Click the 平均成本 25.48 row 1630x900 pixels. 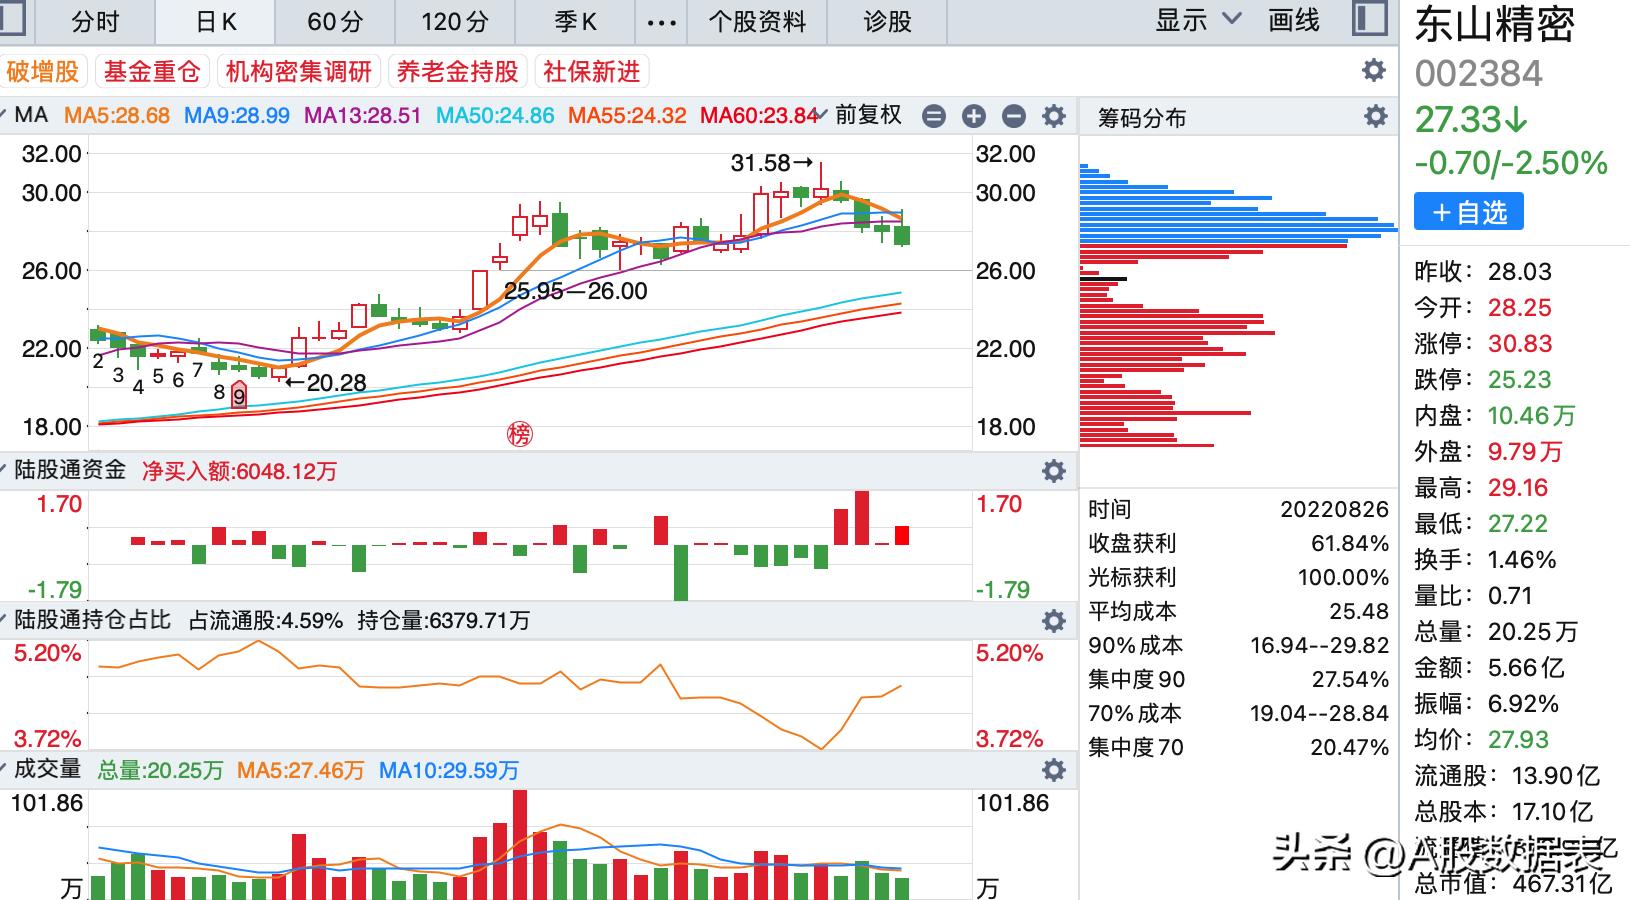click(x=1238, y=611)
